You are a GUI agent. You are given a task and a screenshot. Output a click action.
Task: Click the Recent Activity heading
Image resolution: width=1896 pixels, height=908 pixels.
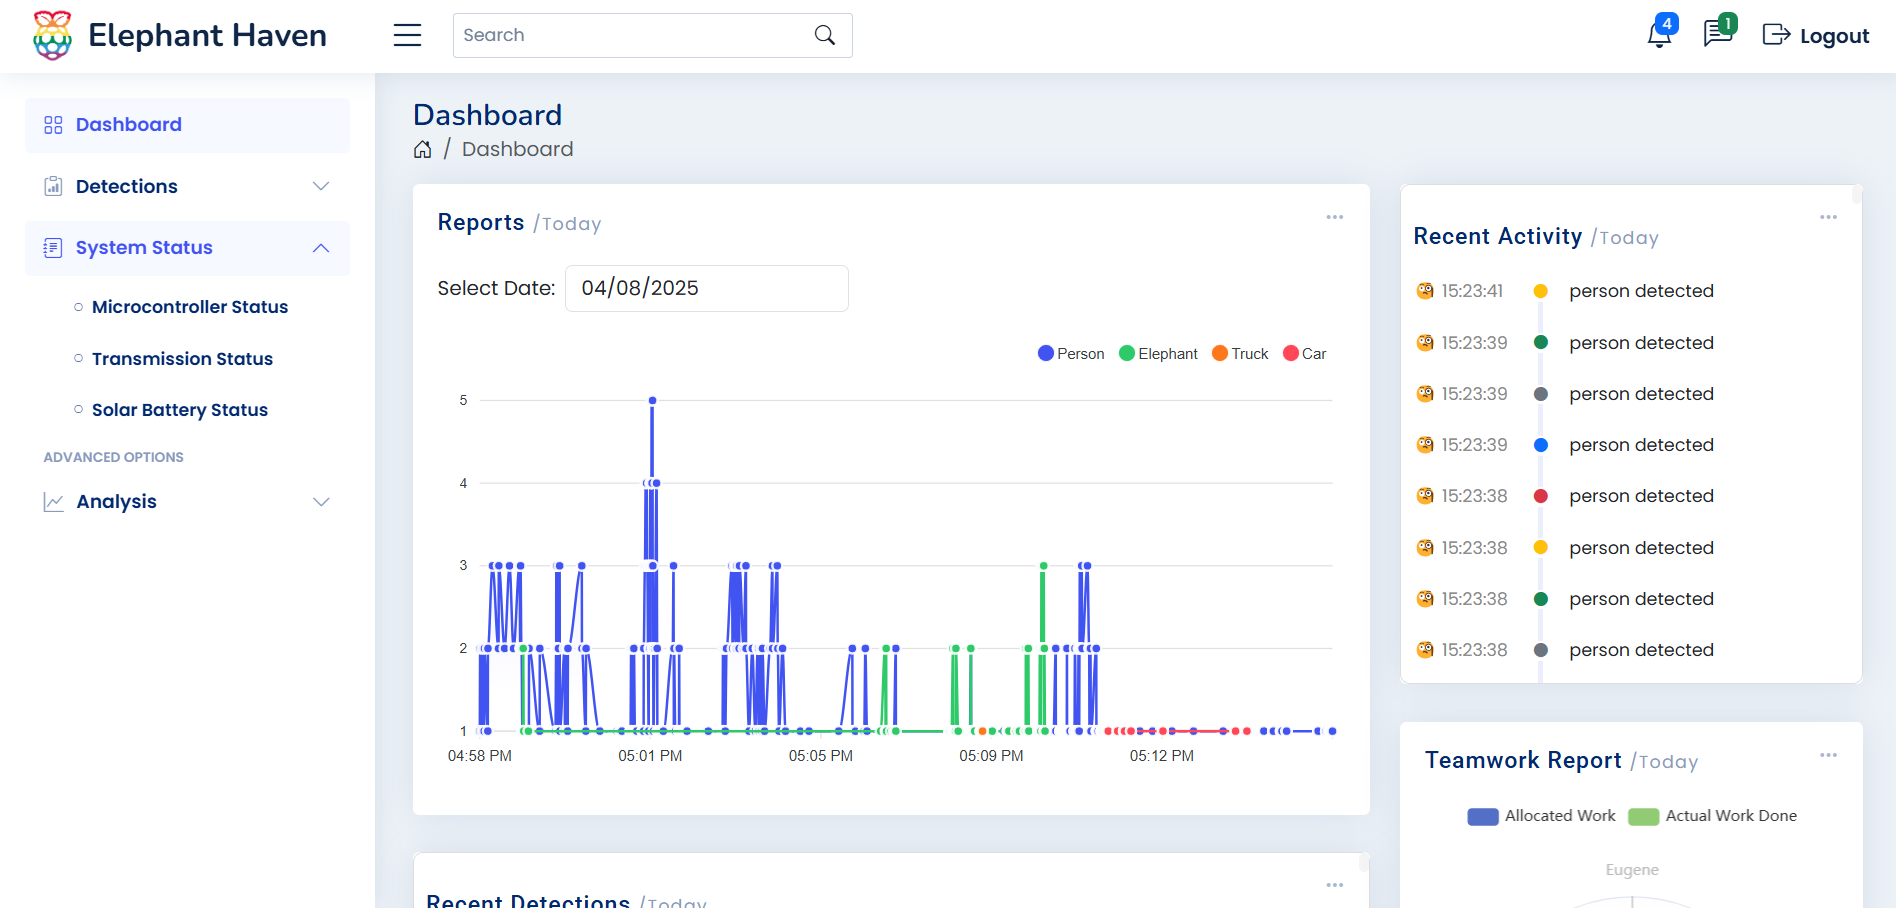1497,237
